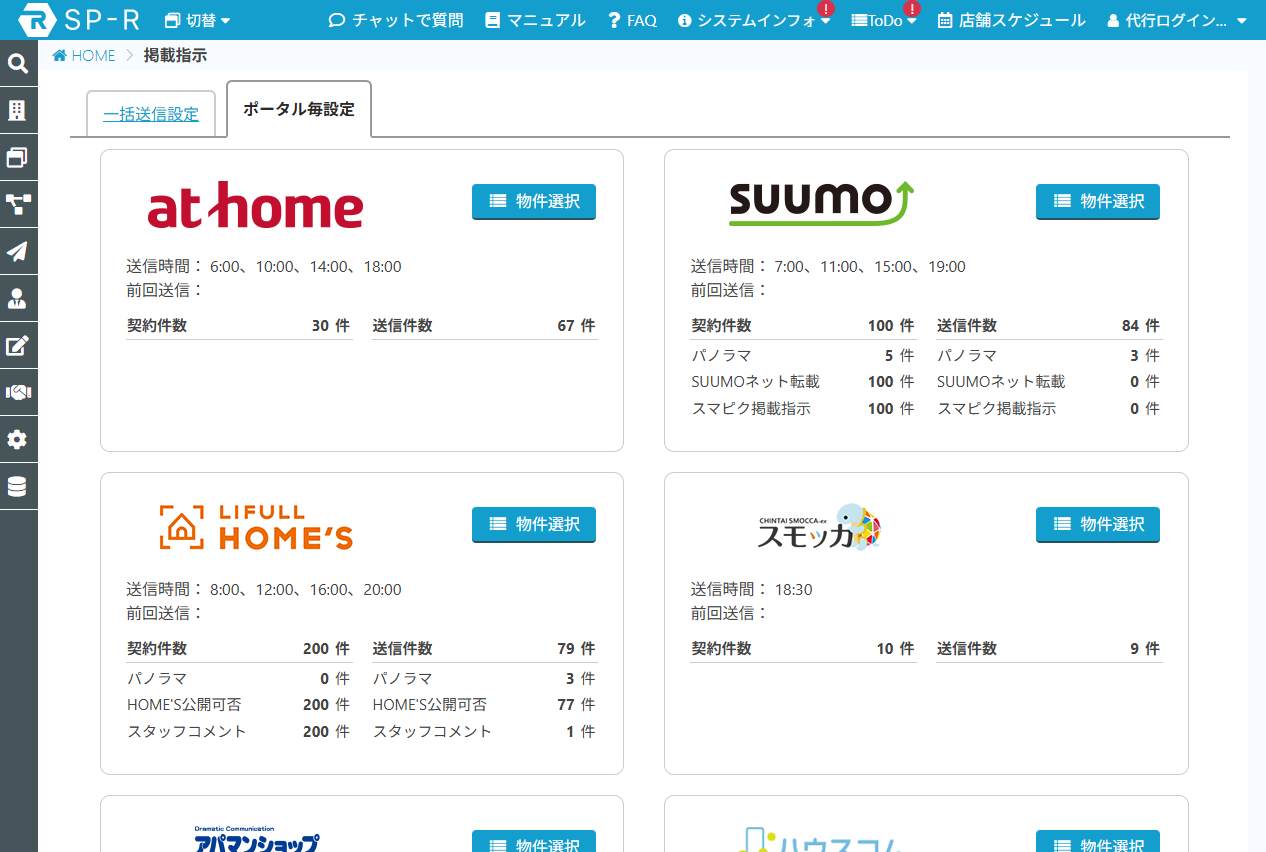
Task: Open 店舗スケジュール from top bar
Action: pyautogui.click(x=1011, y=20)
